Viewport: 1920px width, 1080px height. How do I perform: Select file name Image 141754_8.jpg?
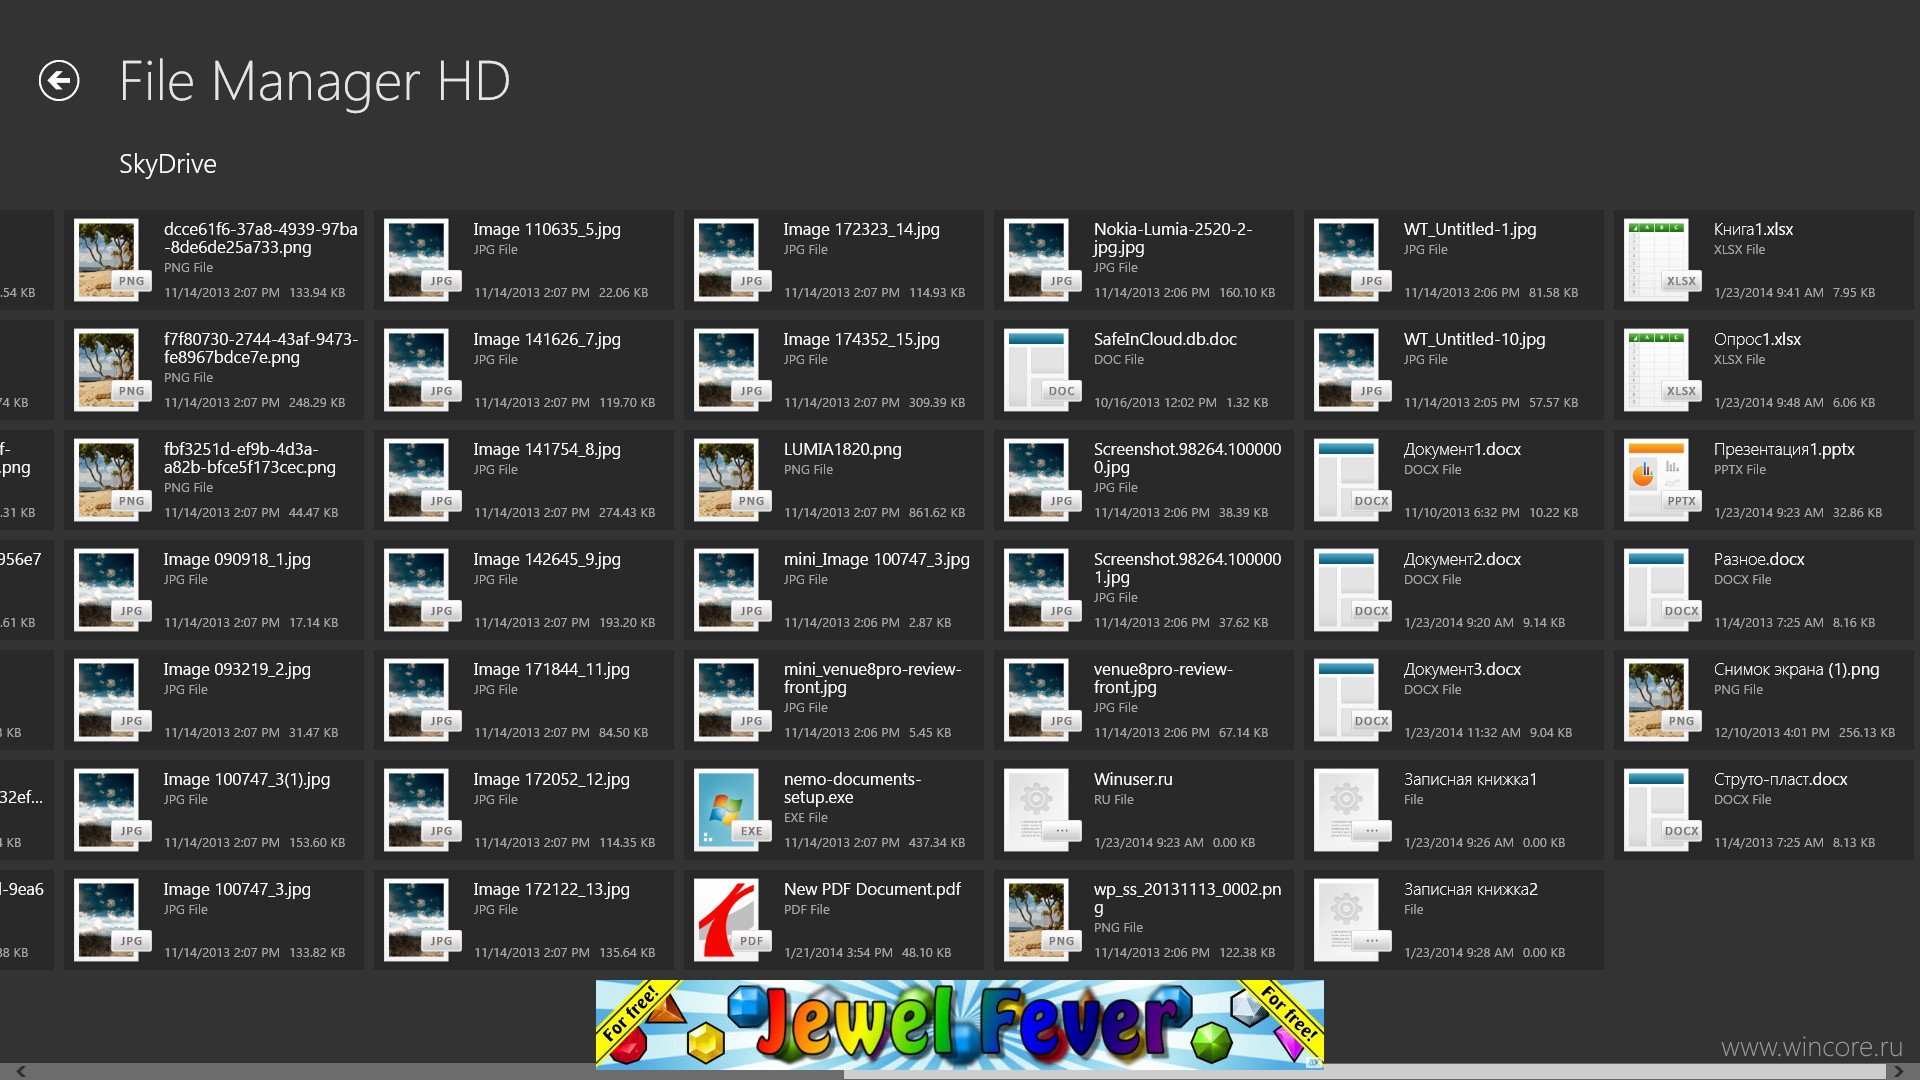pyautogui.click(x=547, y=449)
